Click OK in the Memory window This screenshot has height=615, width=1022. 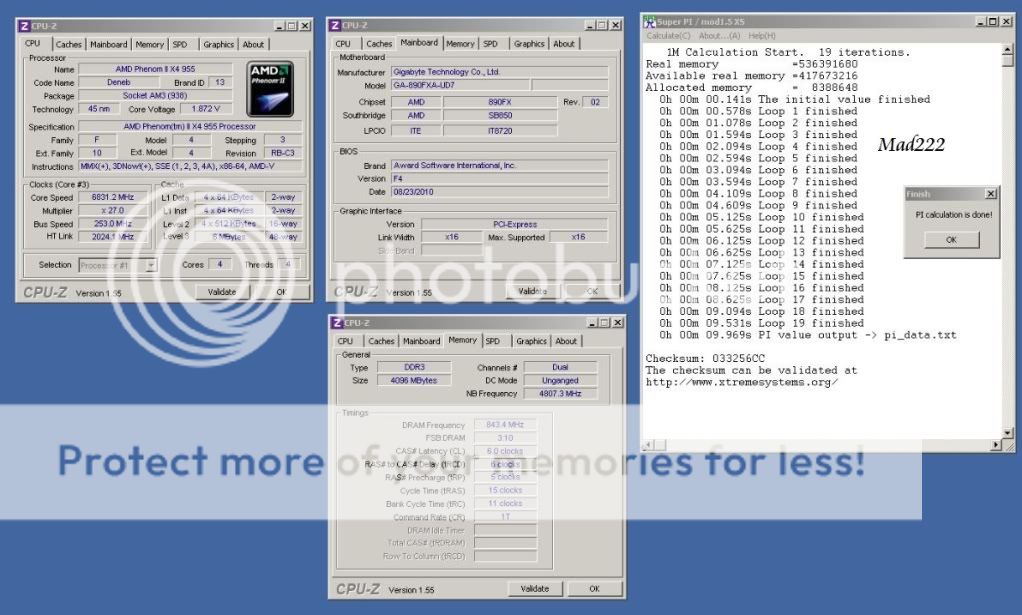(x=594, y=588)
